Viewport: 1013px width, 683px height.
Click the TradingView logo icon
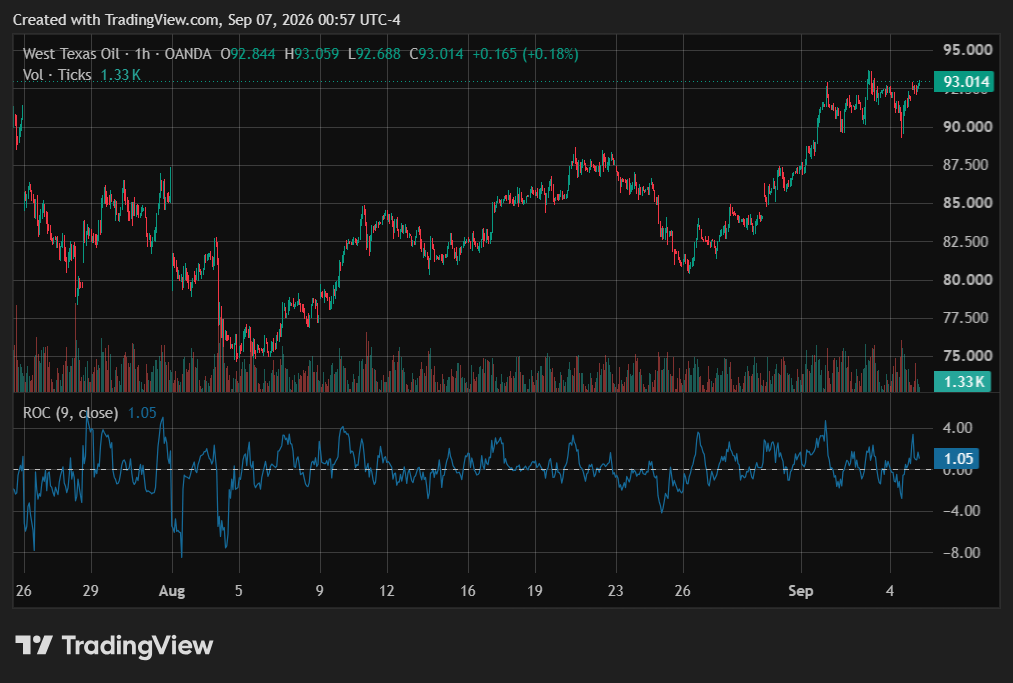click(x=34, y=645)
